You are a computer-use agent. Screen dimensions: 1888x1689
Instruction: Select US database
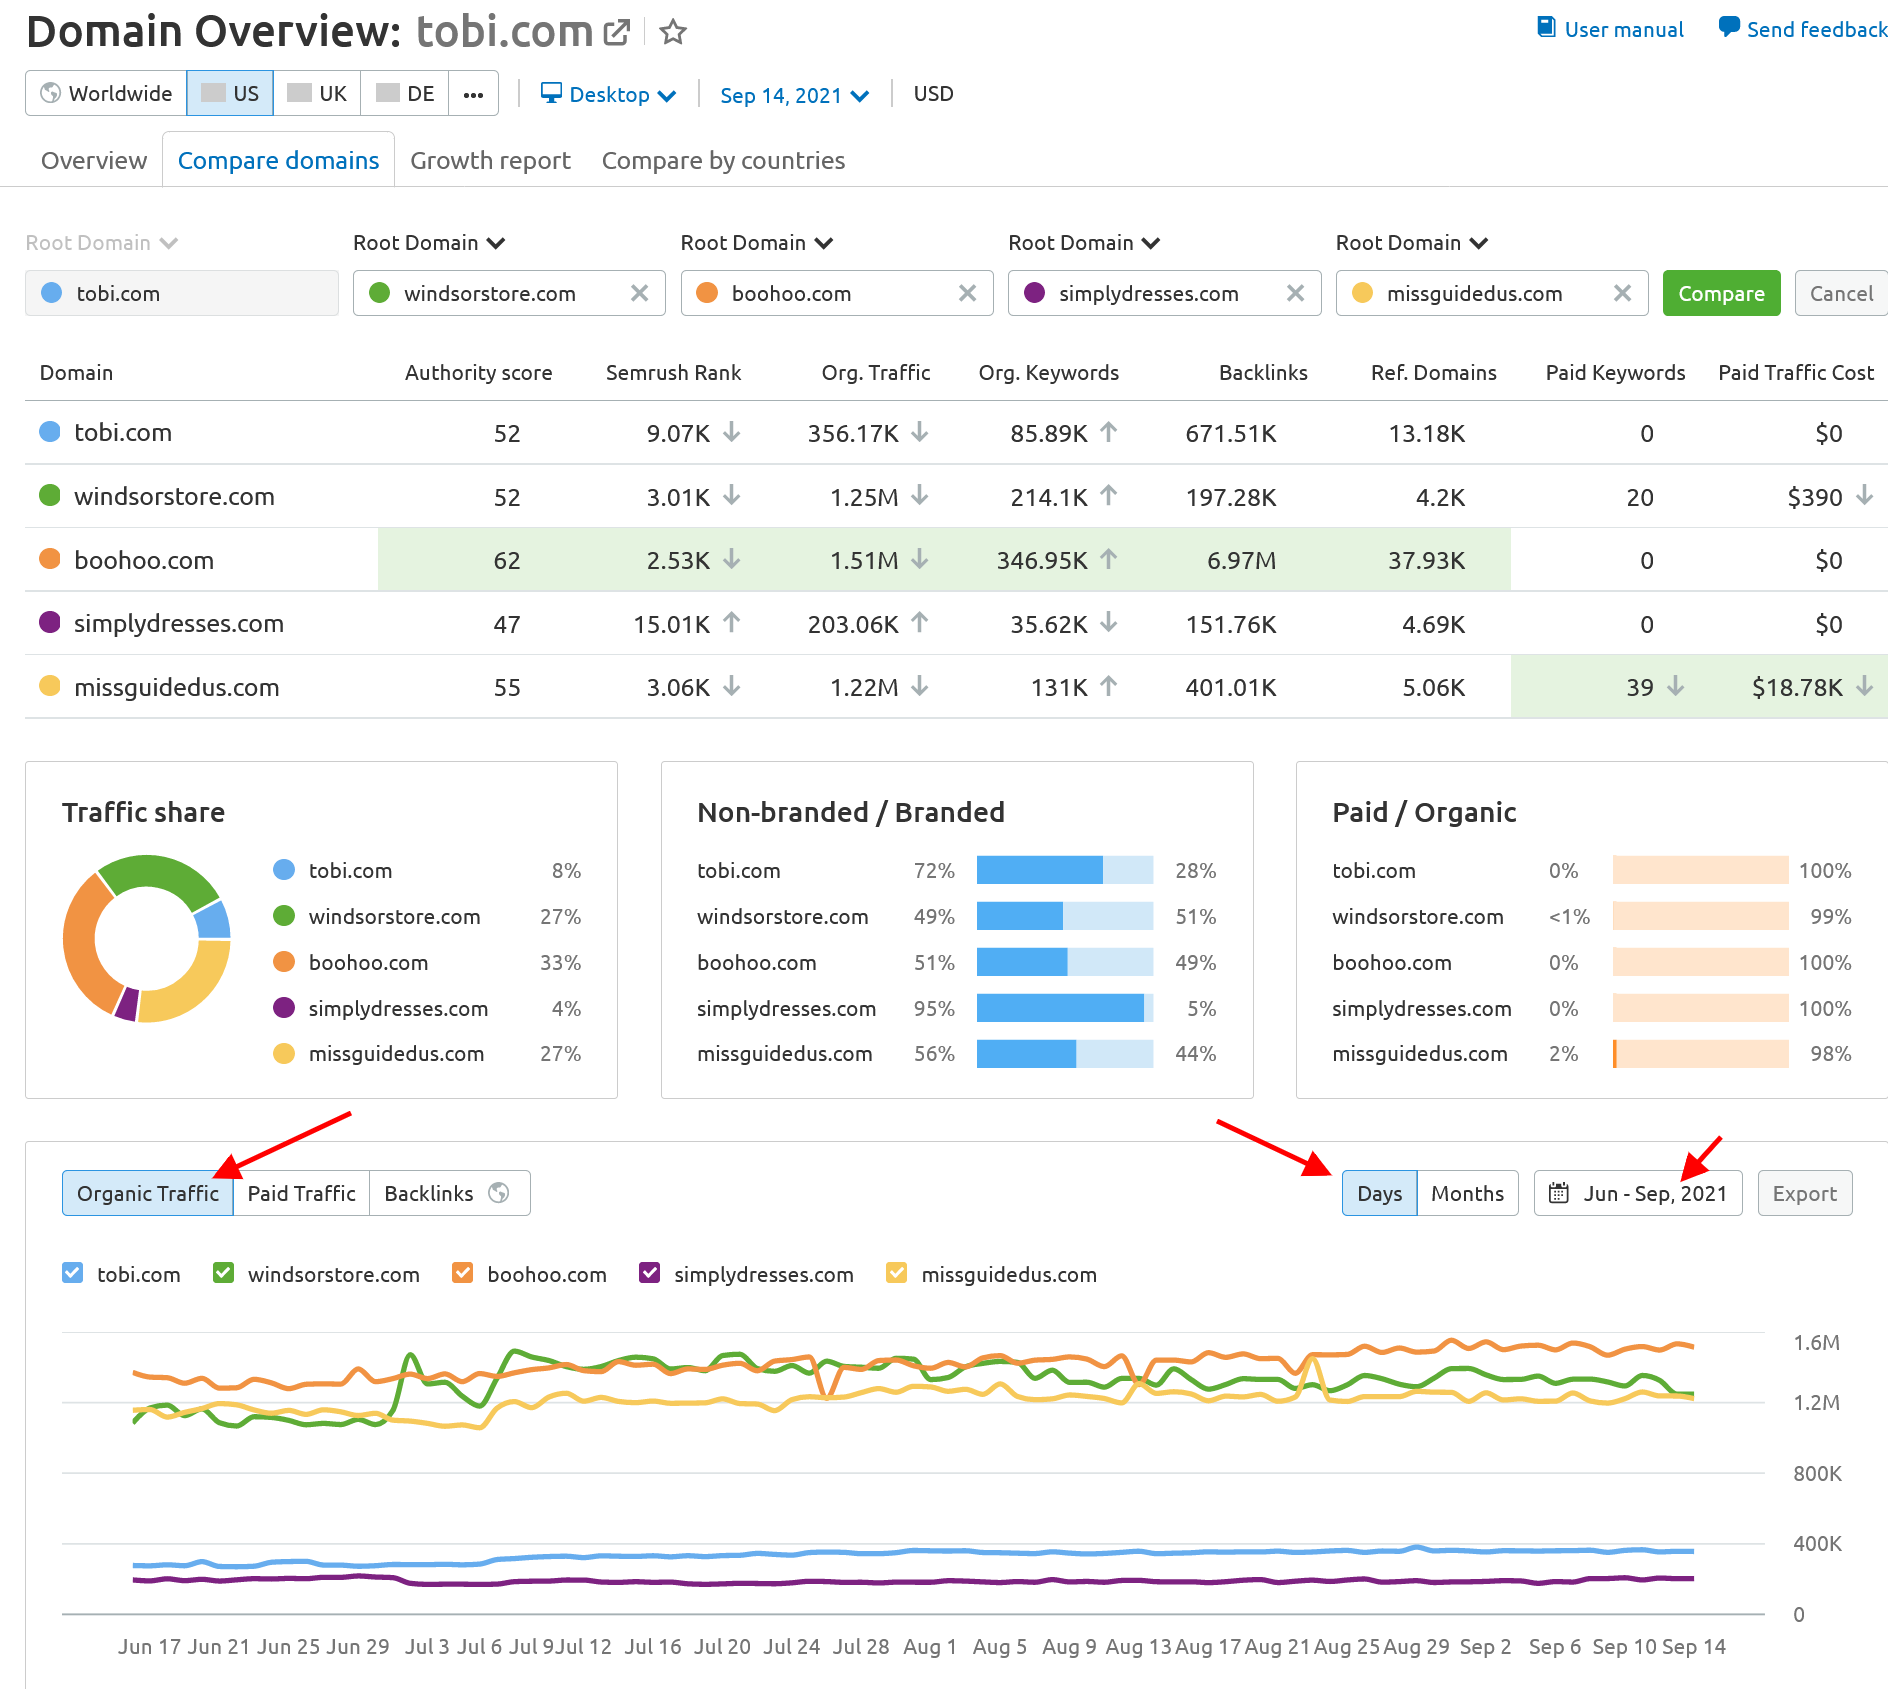point(230,94)
